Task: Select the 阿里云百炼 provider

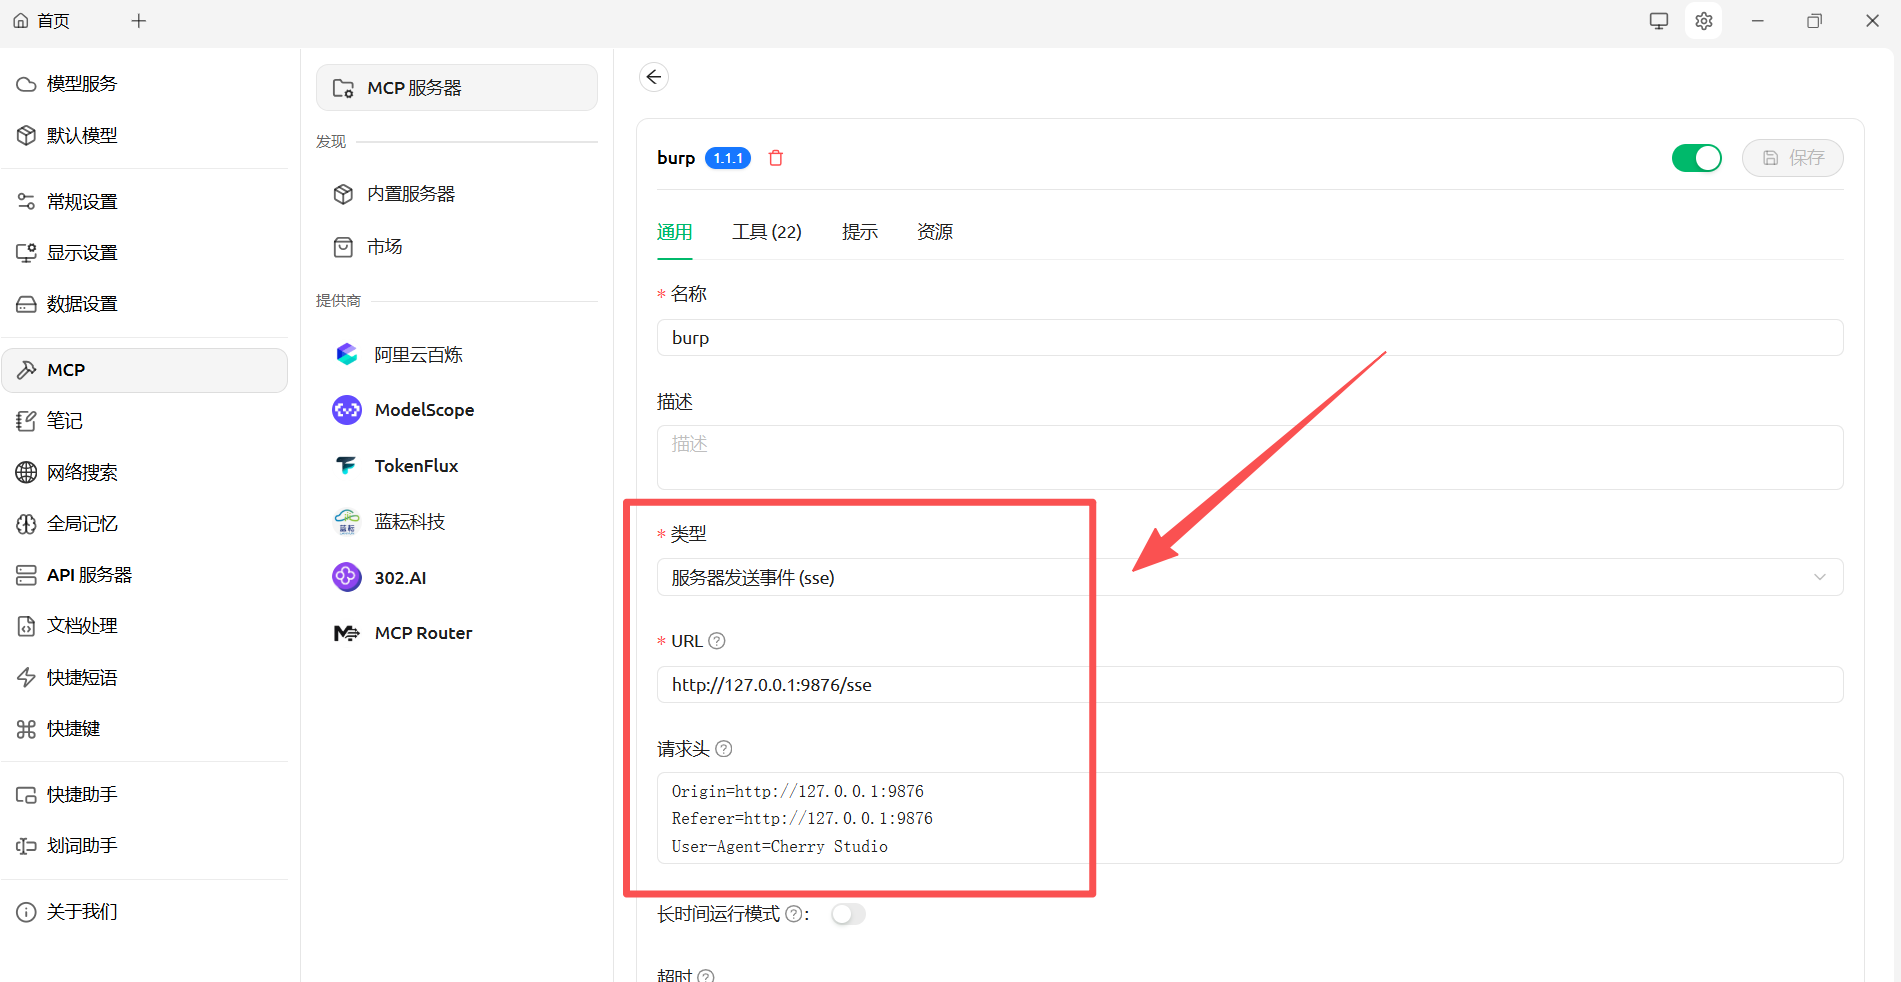Action: tap(417, 355)
